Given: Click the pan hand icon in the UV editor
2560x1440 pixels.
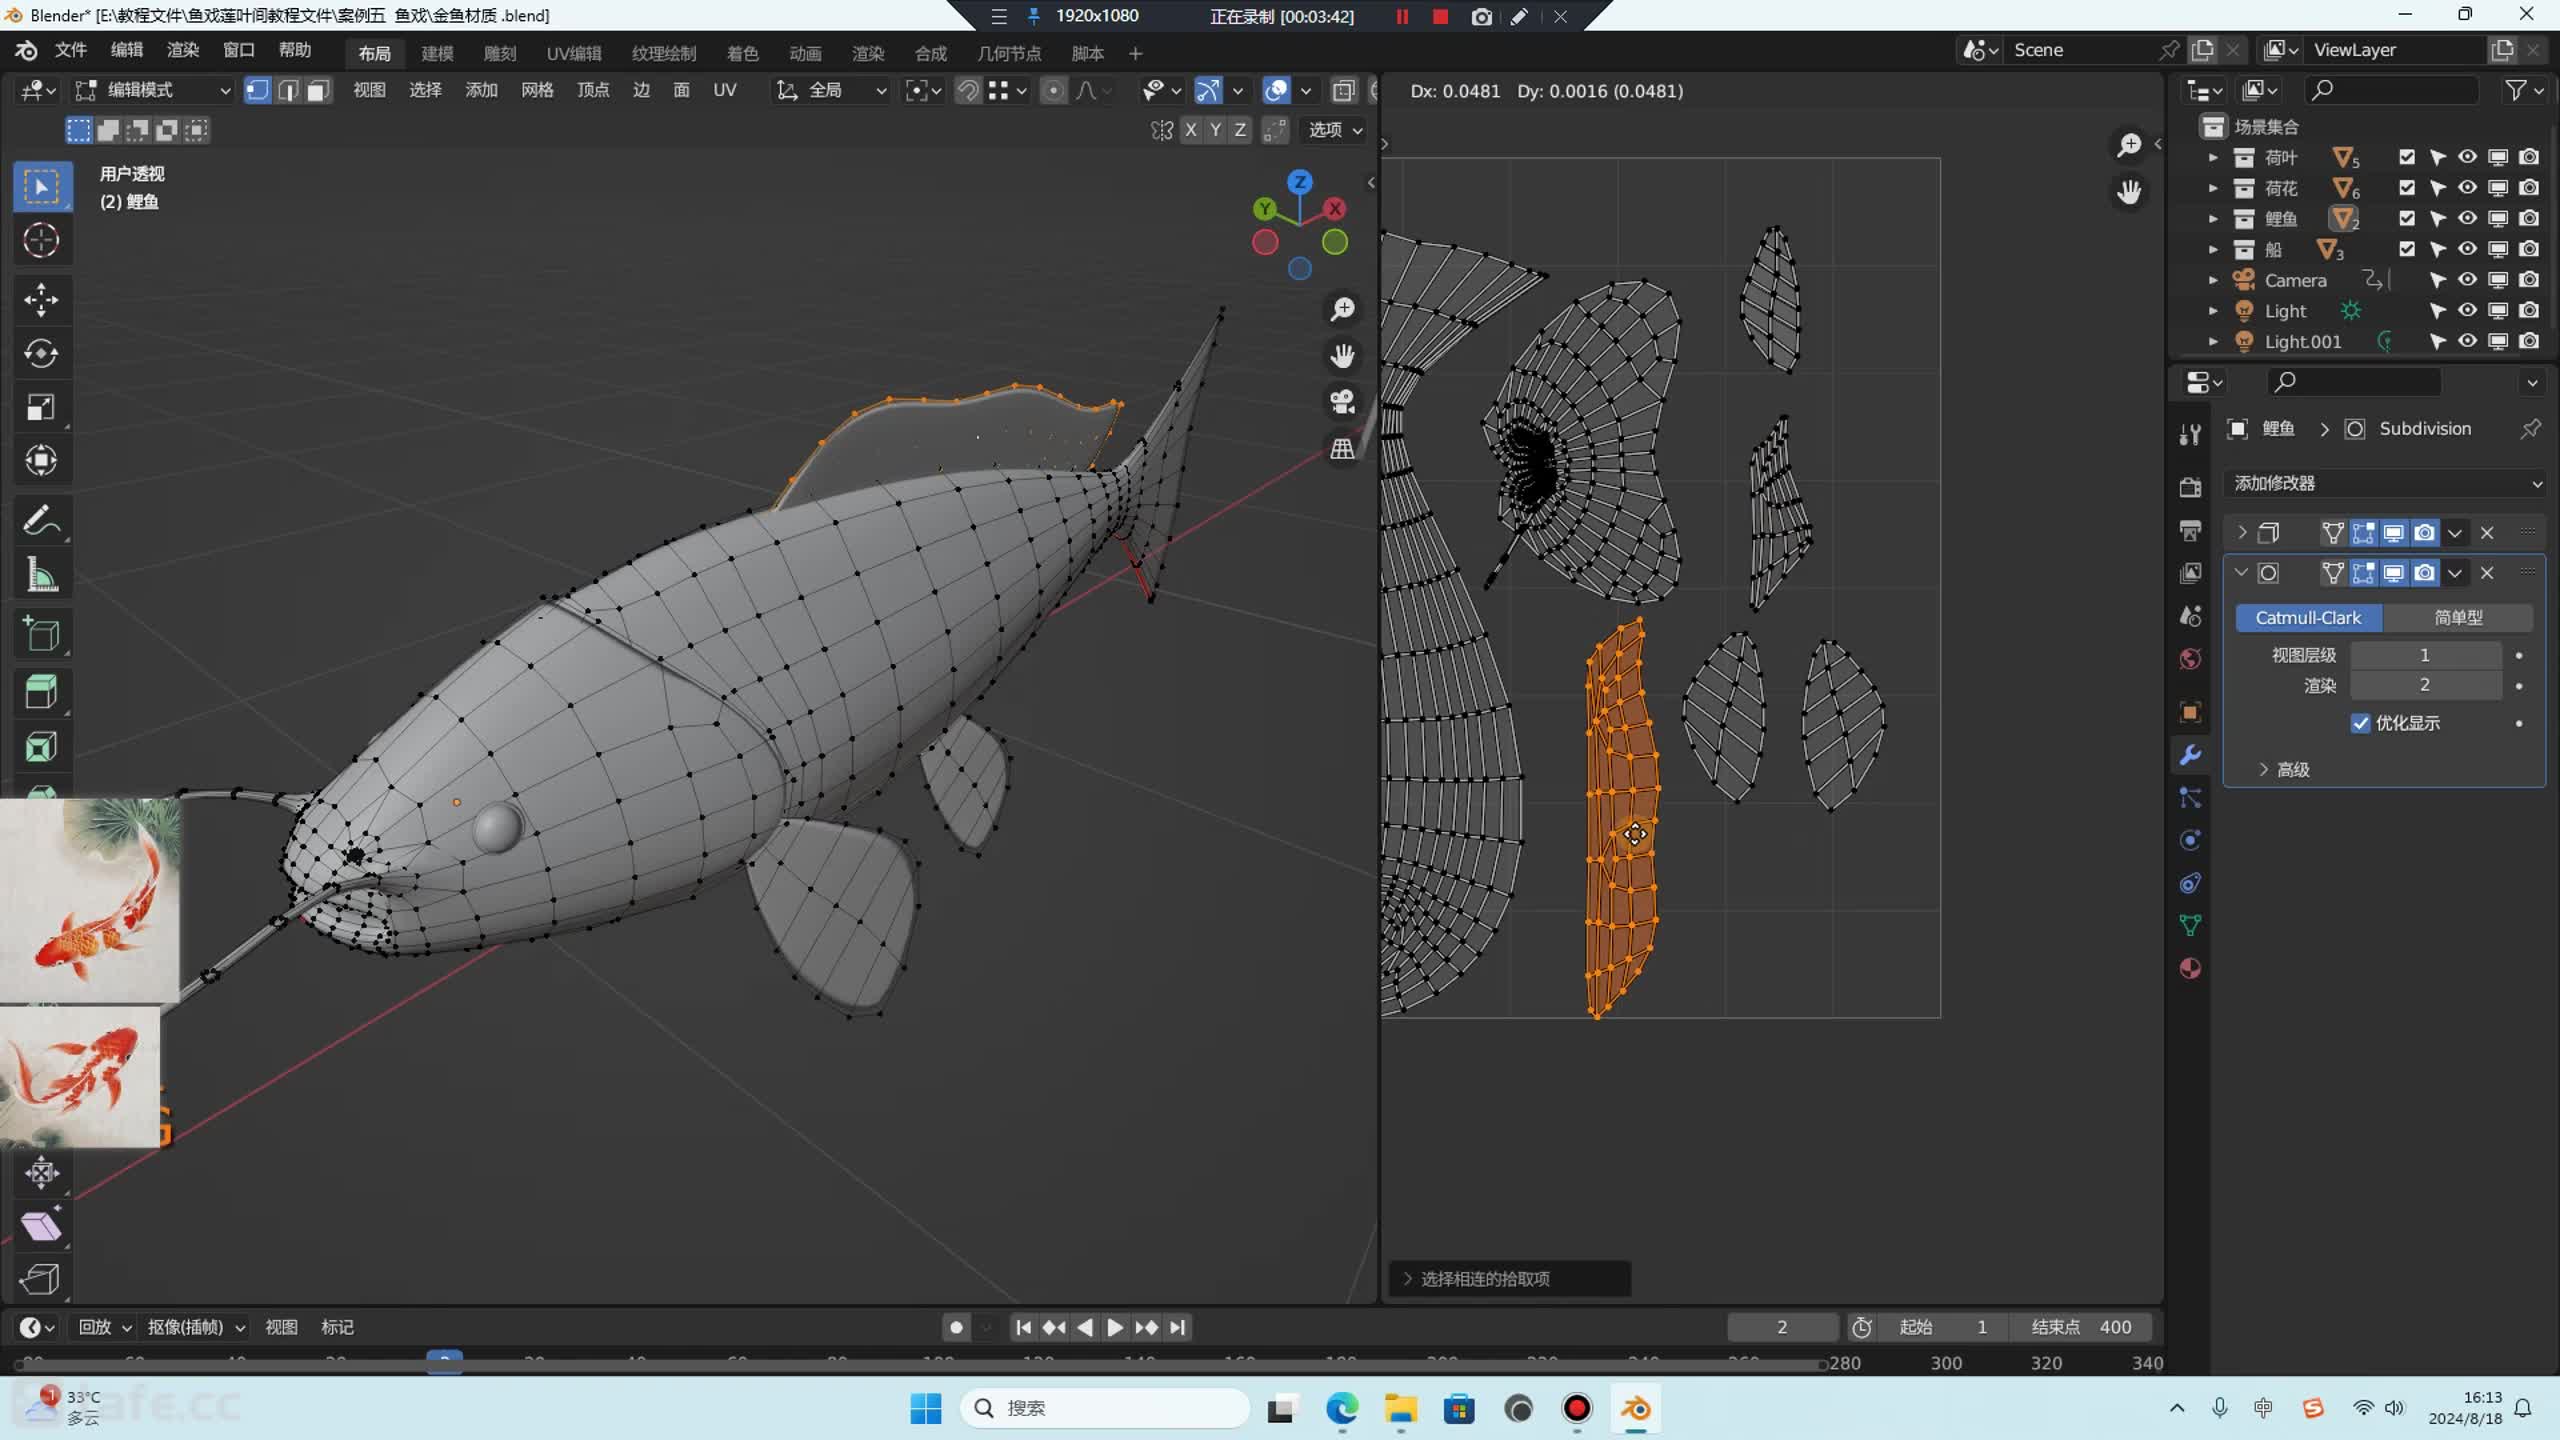Looking at the screenshot, I should tap(2129, 191).
